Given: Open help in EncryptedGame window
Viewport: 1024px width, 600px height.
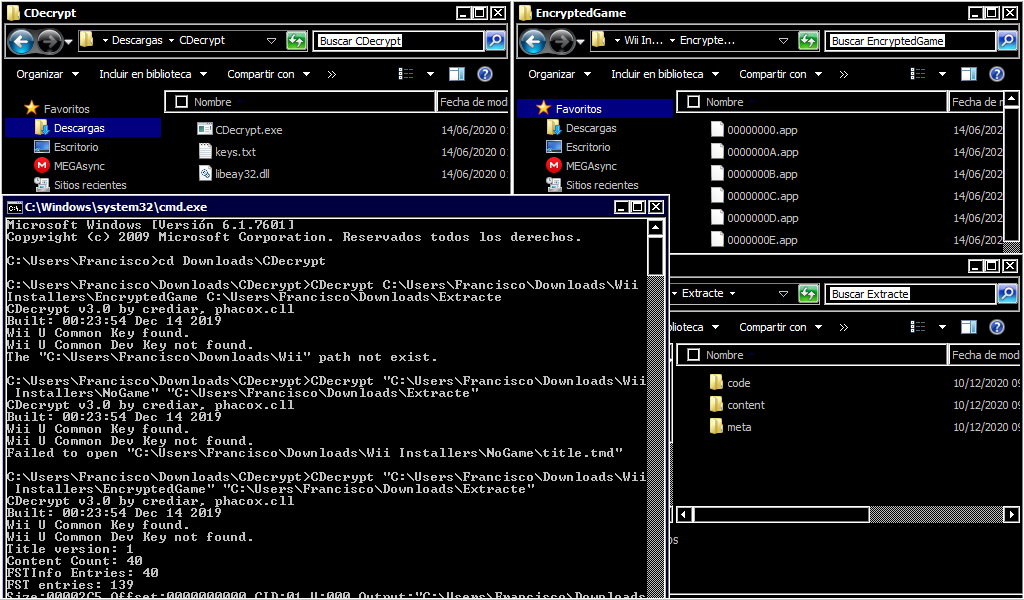Looking at the screenshot, I should 997,74.
